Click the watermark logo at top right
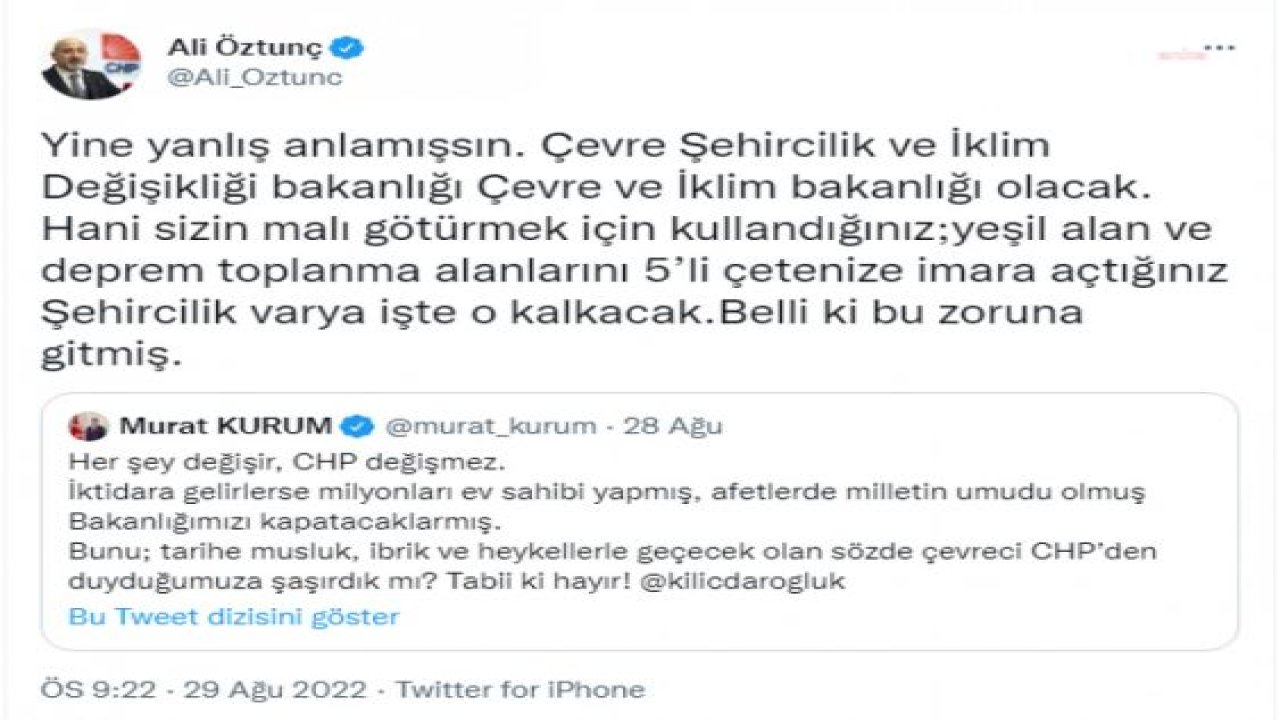Screen dimensions: 1280x720 [x=1184, y=54]
